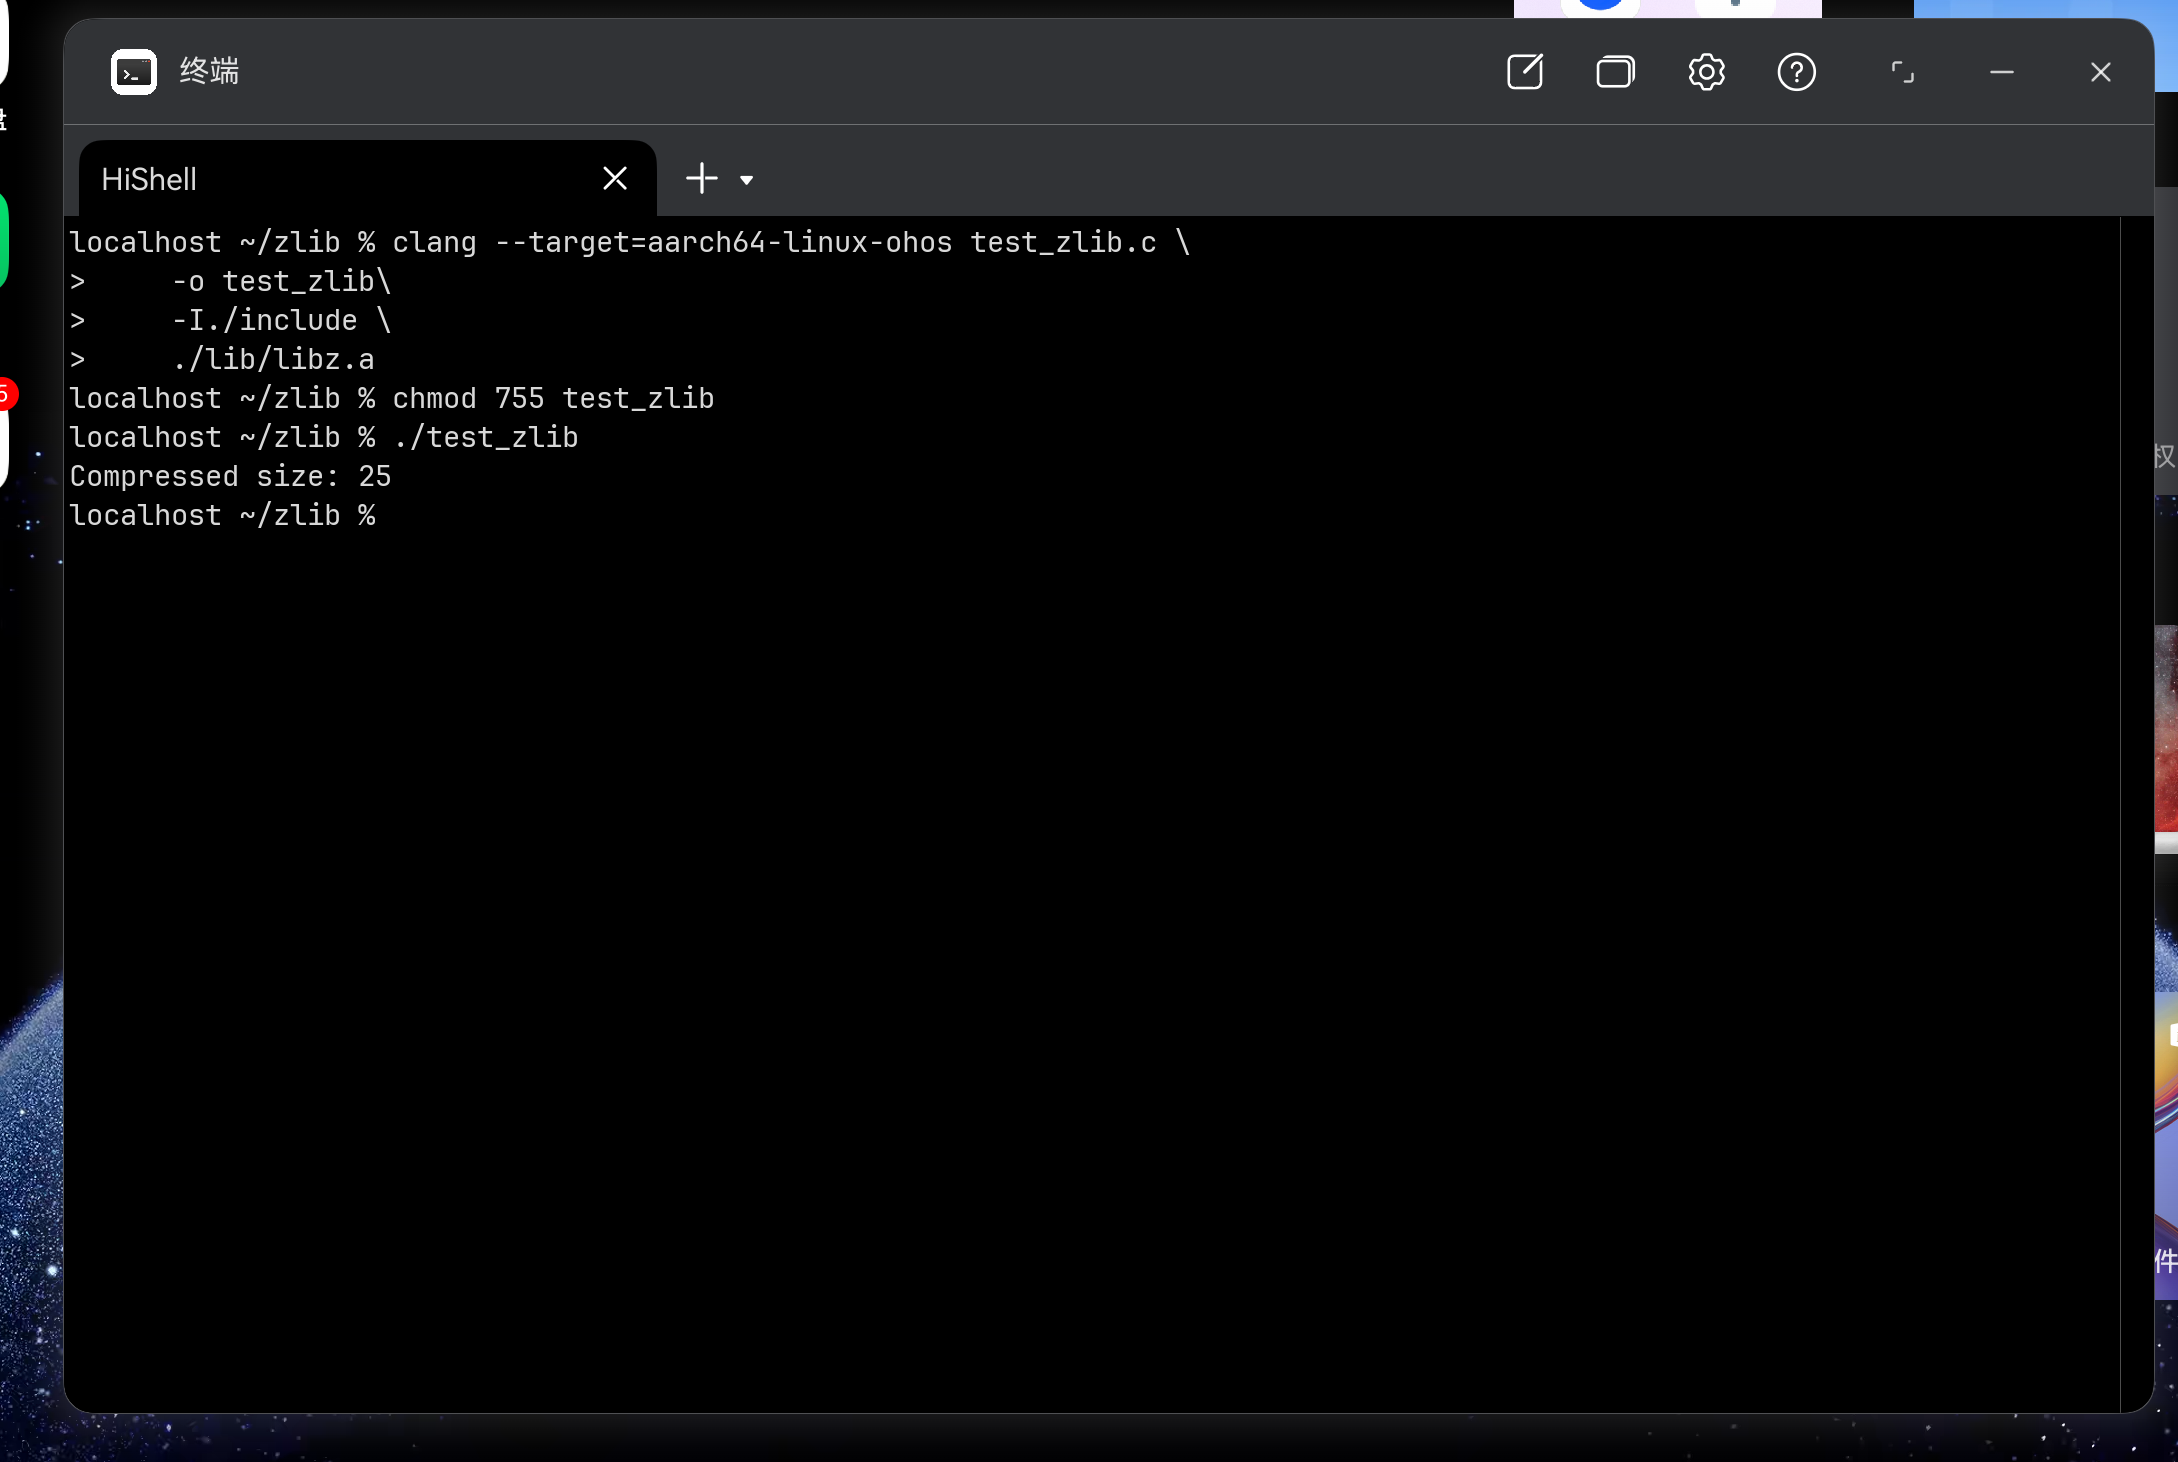Open the help question mark icon
The height and width of the screenshot is (1462, 2178).
tap(1796, 72)
